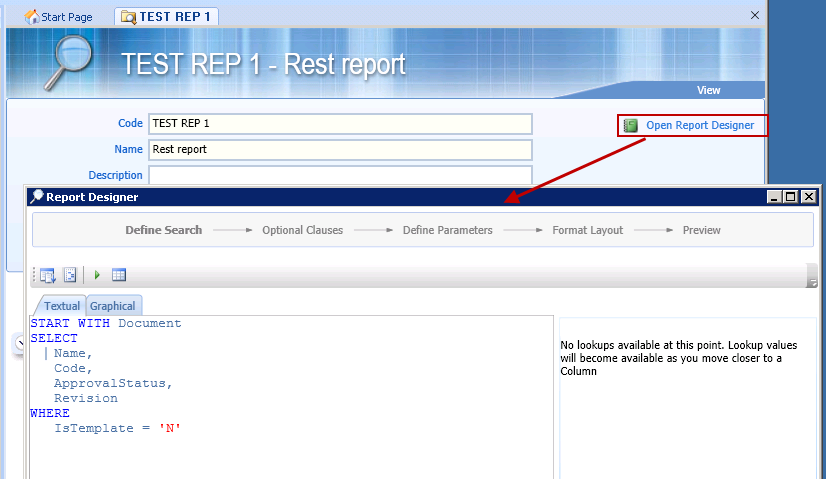The width and height of the screenshot is (826, 479).
Task: Switch to the Start Page tab
Action: click(58, 17)
